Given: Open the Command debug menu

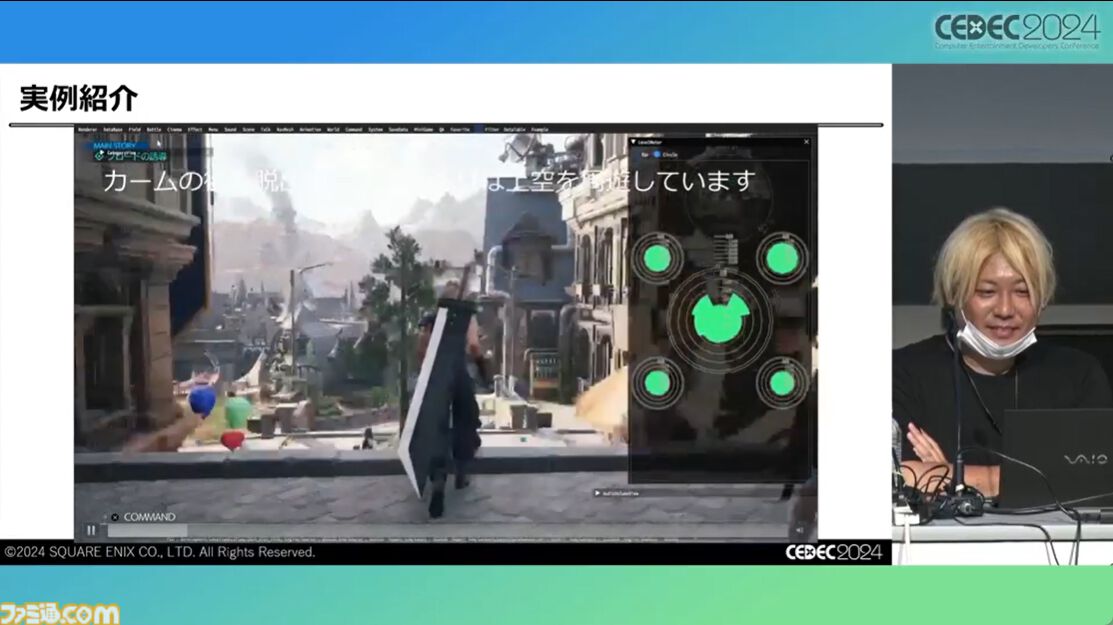Looking at the screenshot, I should pyautogui.click(x=353, y=130).
